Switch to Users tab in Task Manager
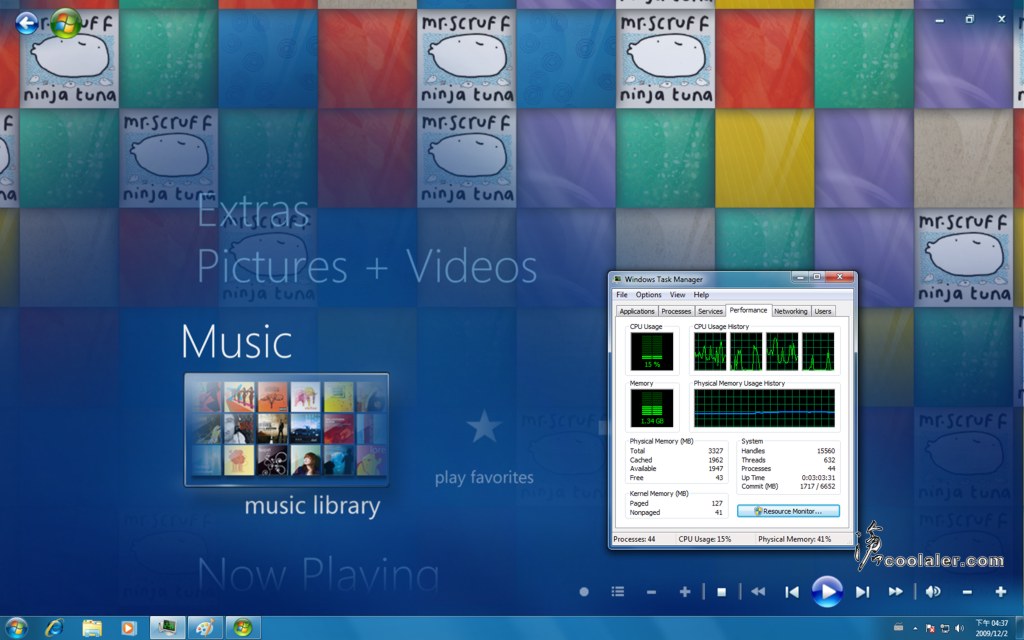This screenshot has width=1024, height=640. [823, 312]
